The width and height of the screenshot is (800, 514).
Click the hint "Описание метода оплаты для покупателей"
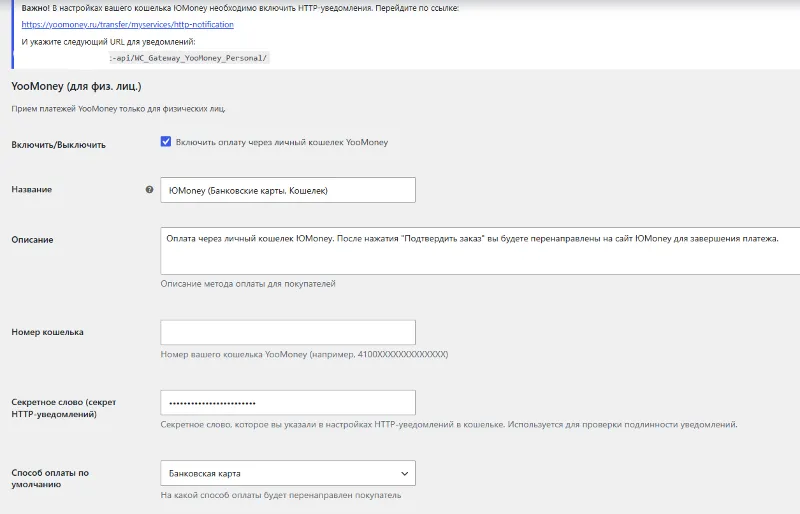(248, 284)
